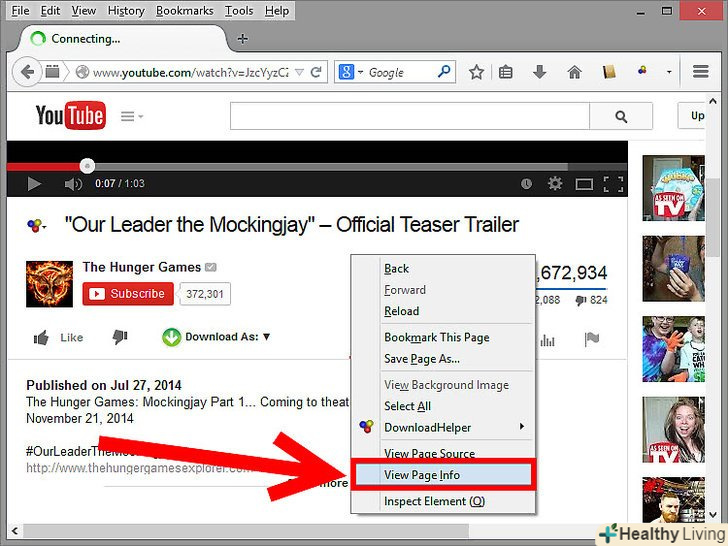
Task: Click the DownloadHelper toolbar icon with colored balls
Action: (x=642, y=71)
